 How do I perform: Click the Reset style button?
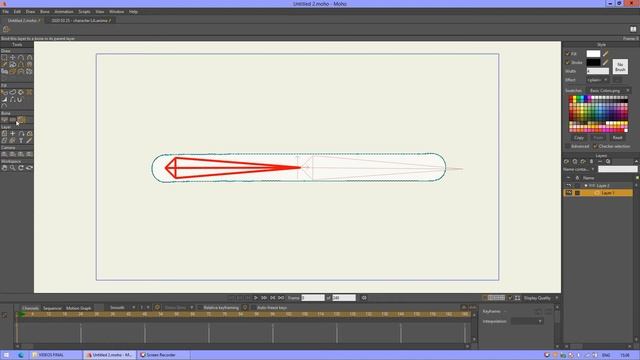click(x=617, y=138)
